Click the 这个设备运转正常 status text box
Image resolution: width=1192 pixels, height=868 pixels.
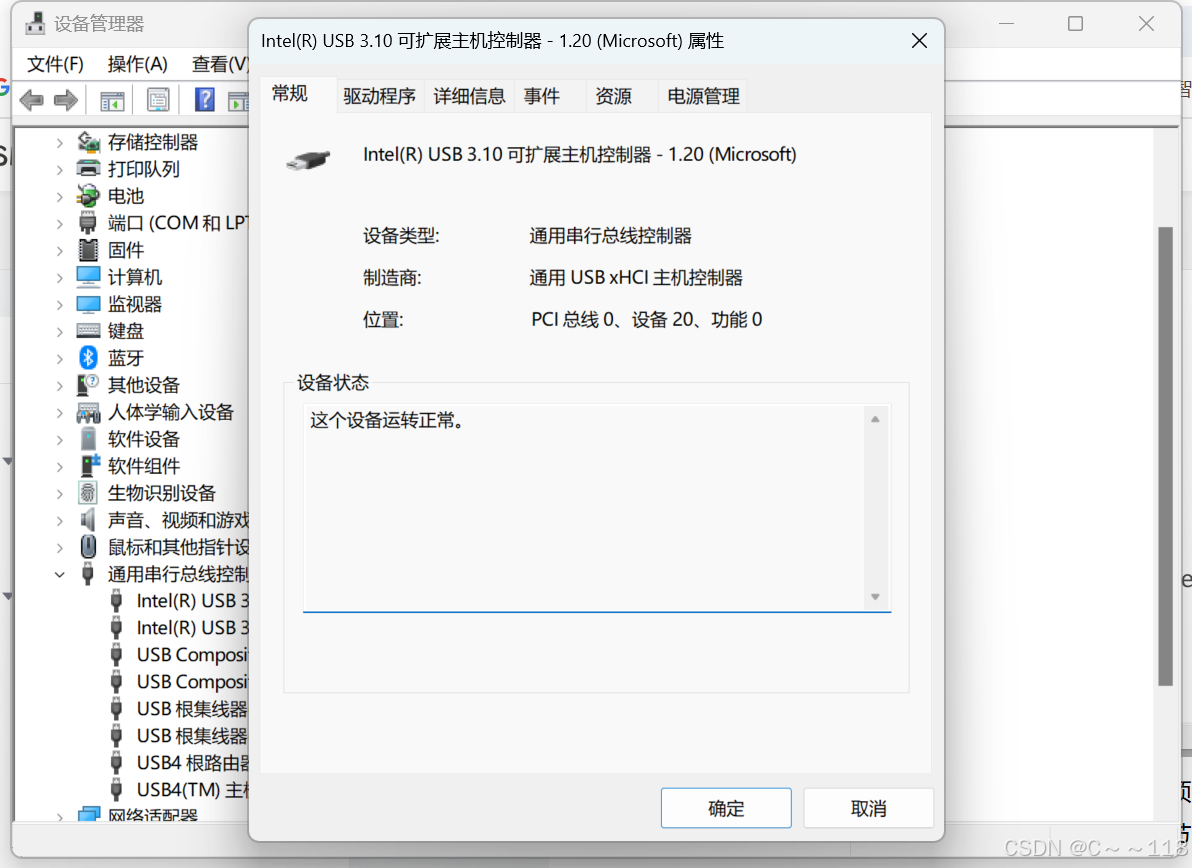(x=597, y=508)
